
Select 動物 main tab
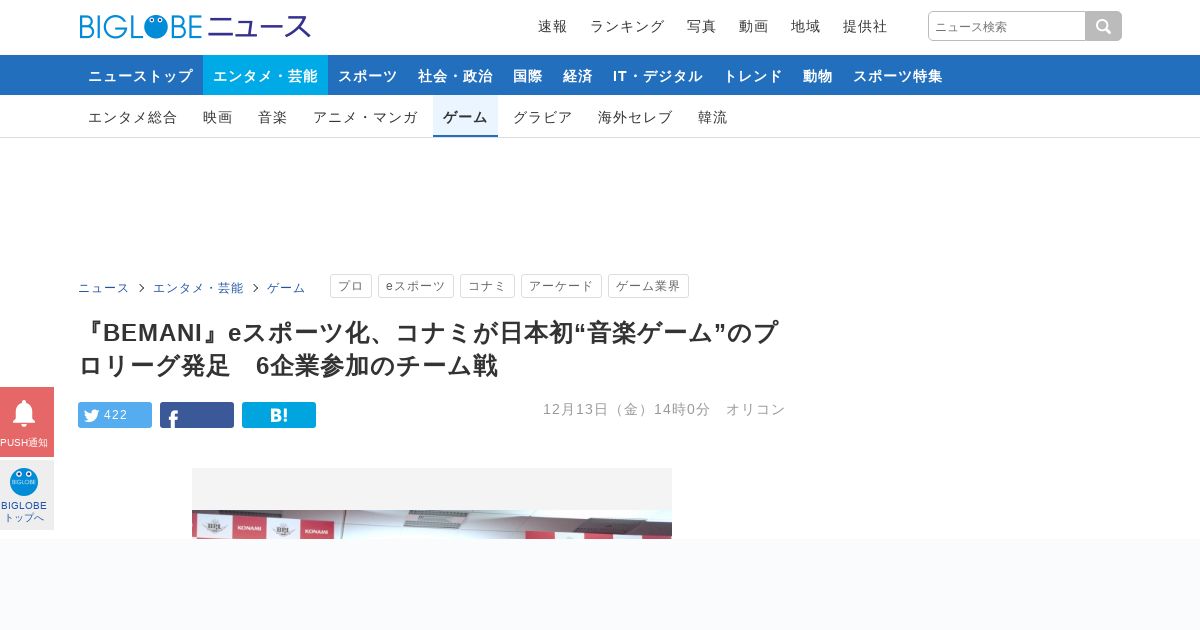click(x=817, y=75)
